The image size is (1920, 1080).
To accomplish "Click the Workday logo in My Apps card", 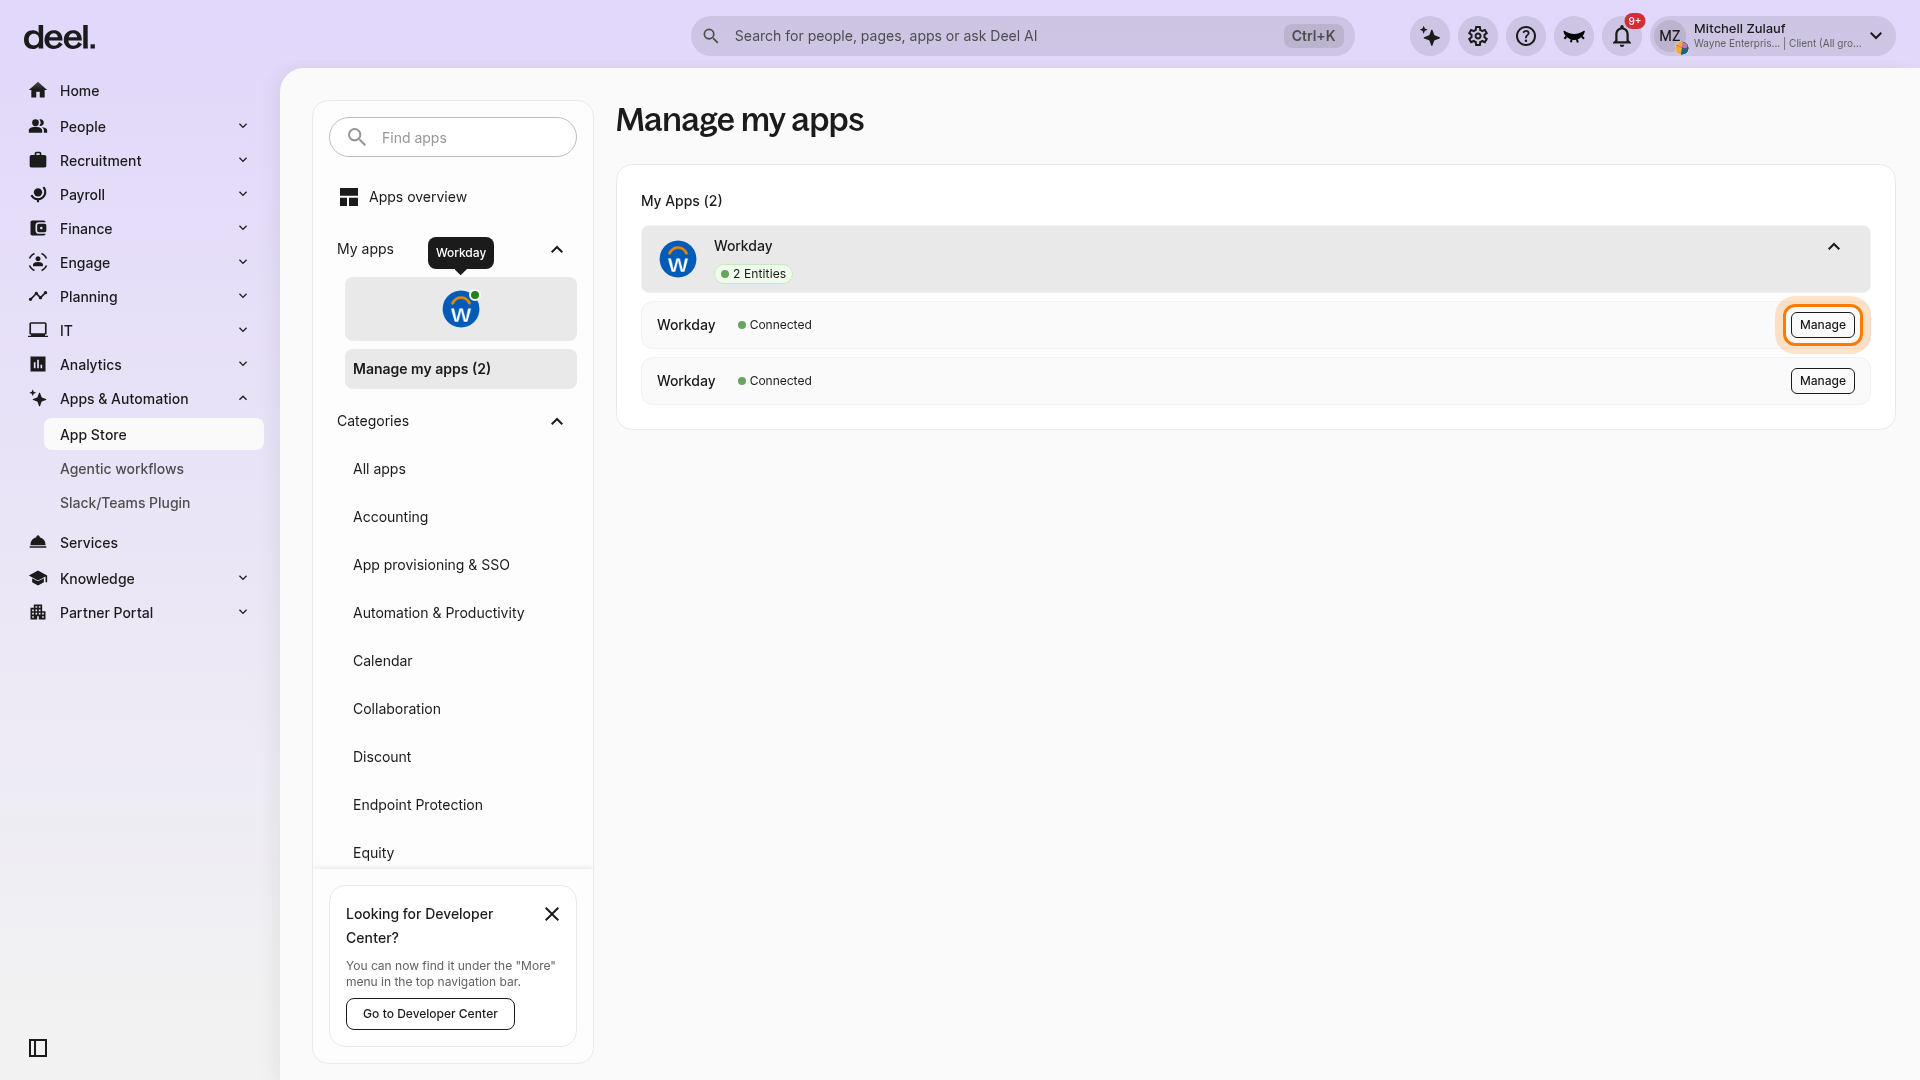I will (x=678, y=259).
